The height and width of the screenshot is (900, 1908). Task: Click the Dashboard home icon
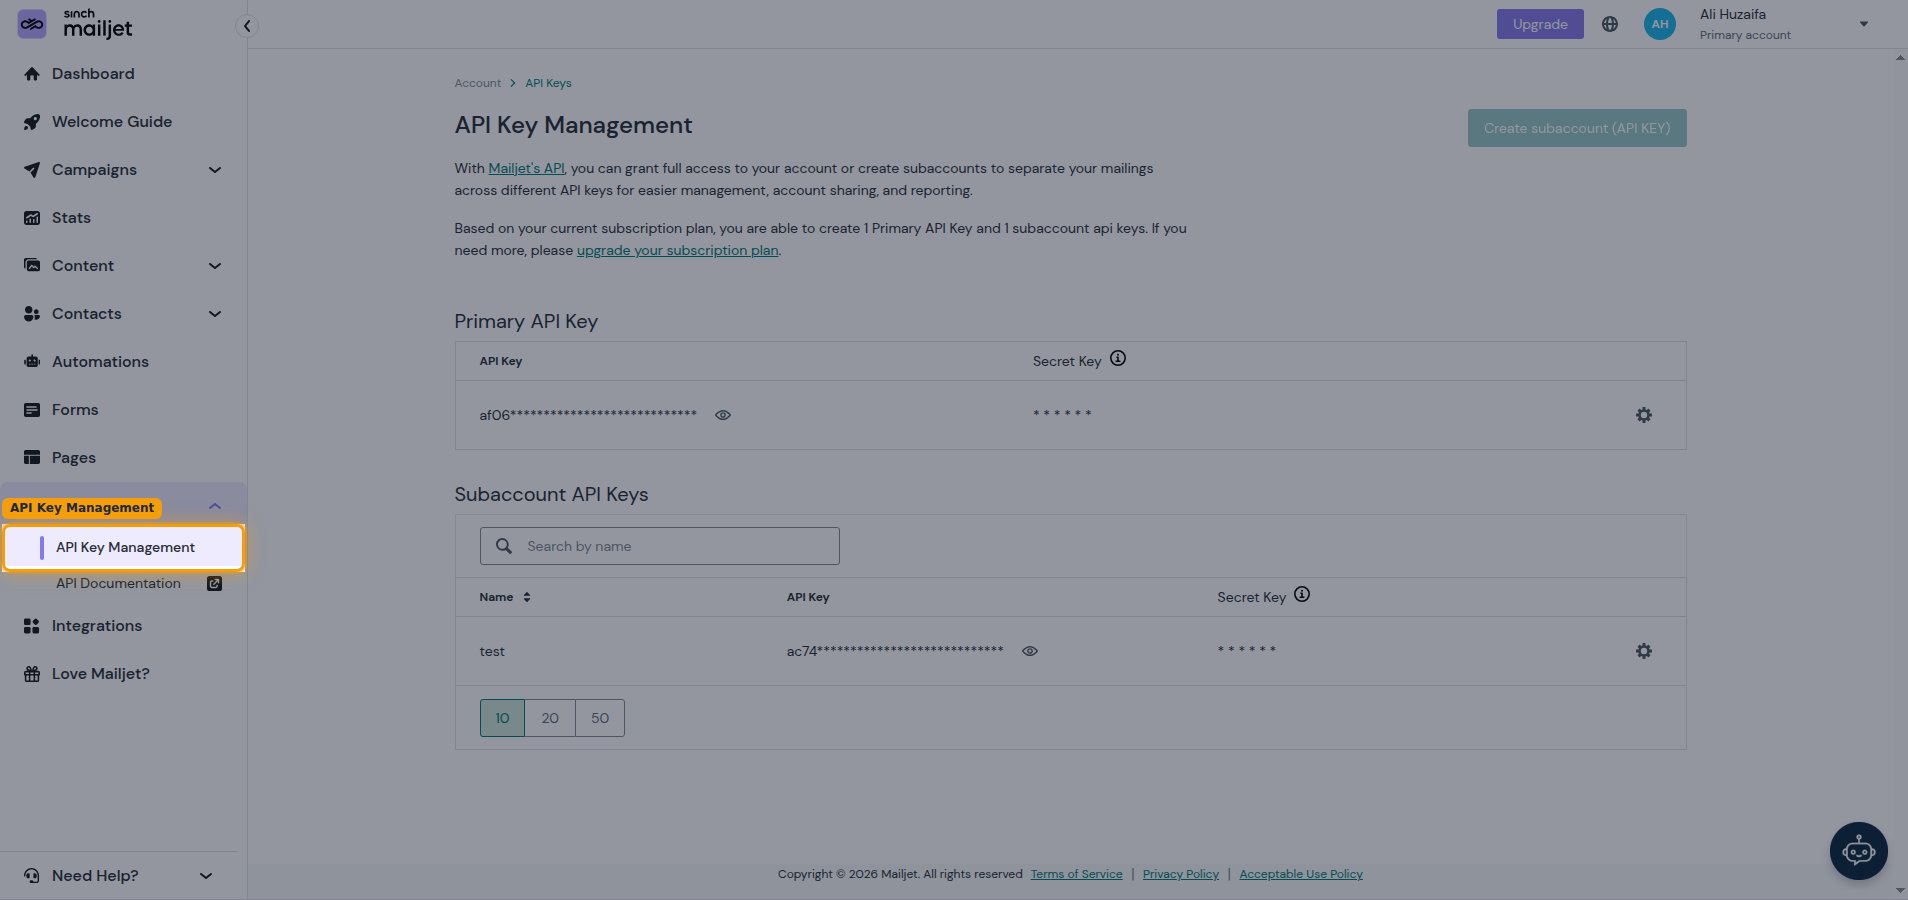coord(32,74)
